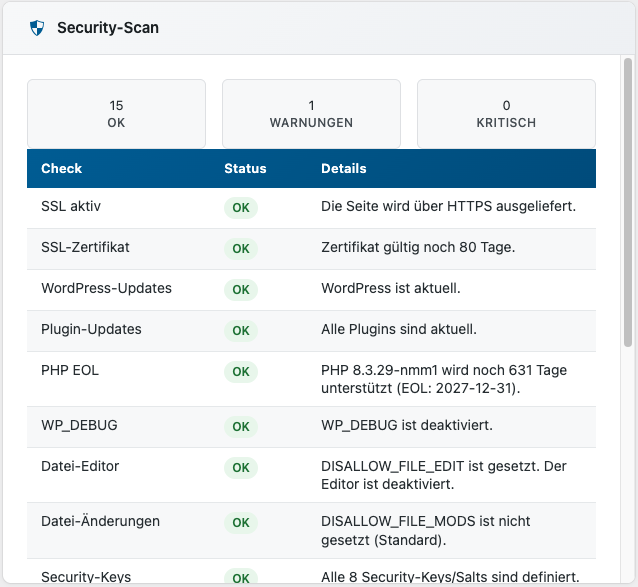Click the Security-Scan shield icon
638x587 pixels.
(37, 28)
